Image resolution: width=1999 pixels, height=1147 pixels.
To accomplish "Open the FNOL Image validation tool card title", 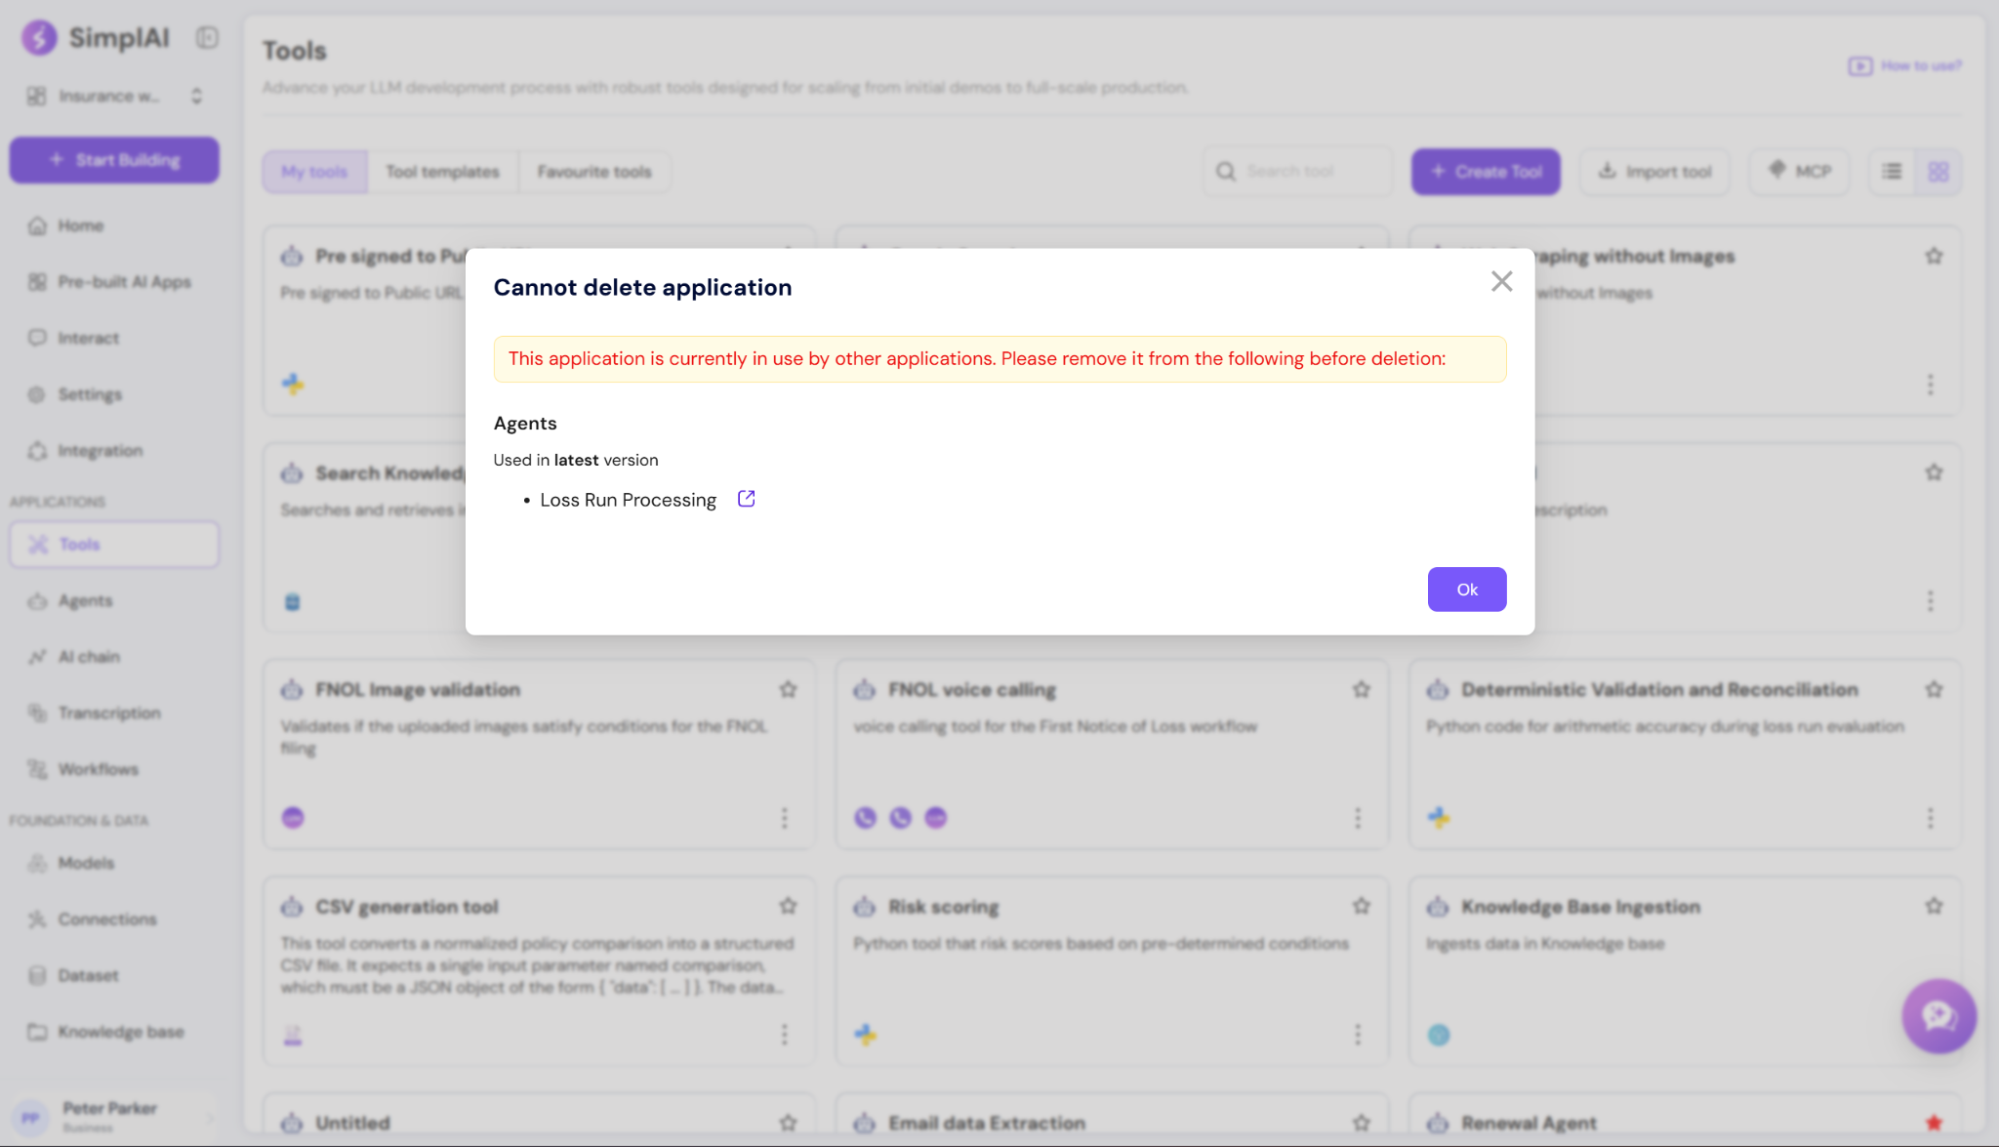I will (x=417, y=690).
